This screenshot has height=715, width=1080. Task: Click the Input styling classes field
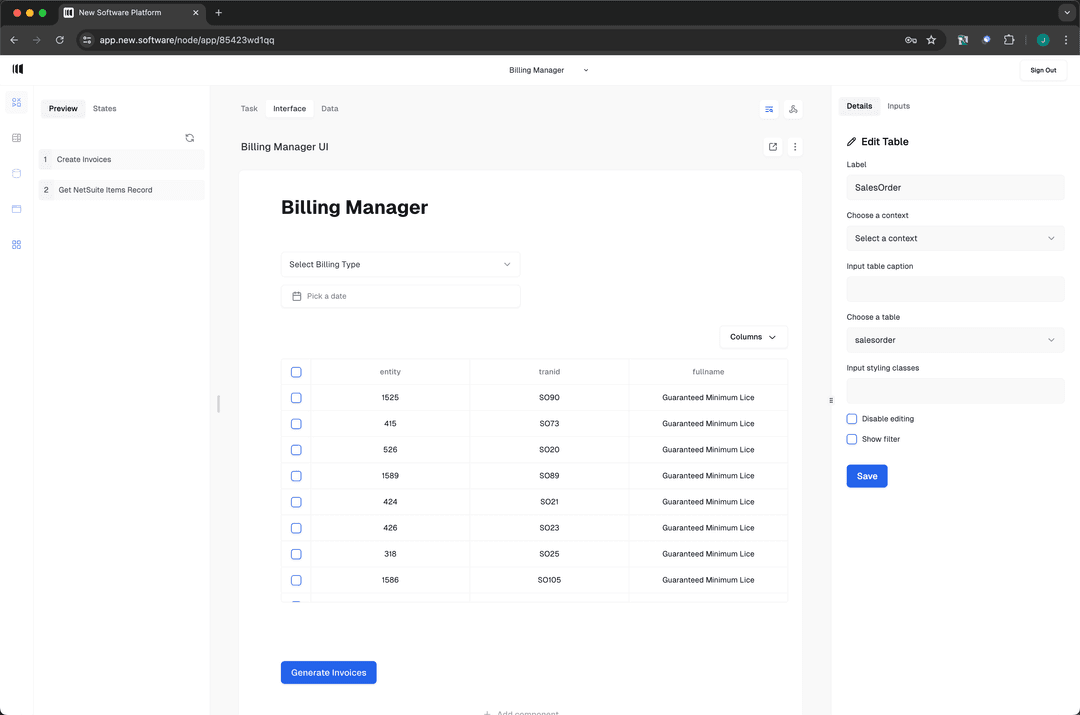pyautogui.click(x=955, y=391)
